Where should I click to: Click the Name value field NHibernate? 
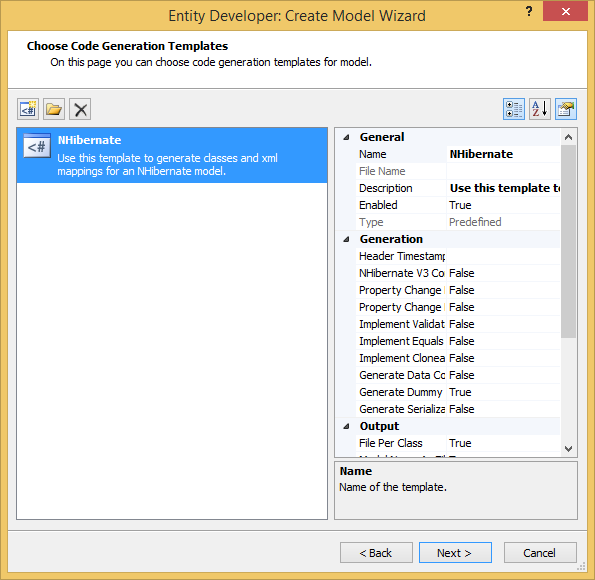pyautogui.click(x=503, y=154)
